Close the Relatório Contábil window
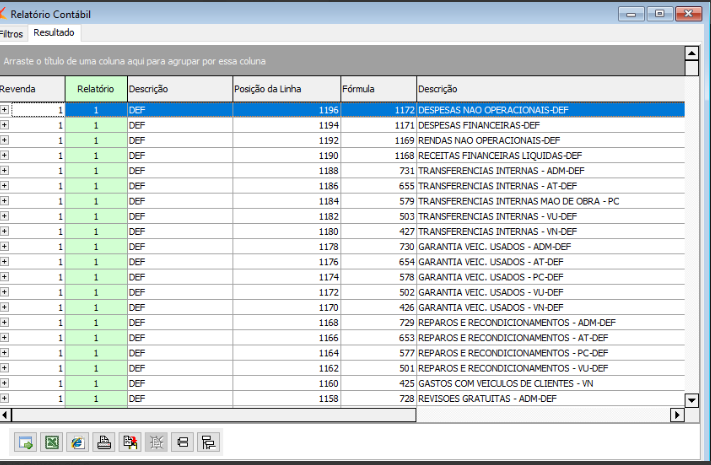The width and height of the screenshot is (711, 465). 688,14
